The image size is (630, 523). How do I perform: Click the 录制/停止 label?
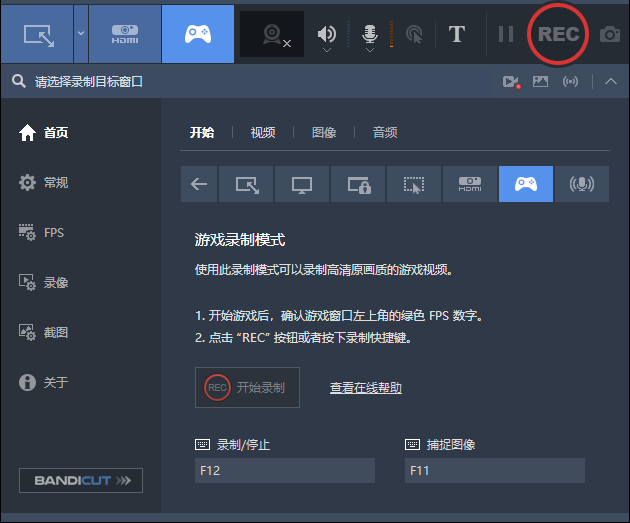click(243, 445)
